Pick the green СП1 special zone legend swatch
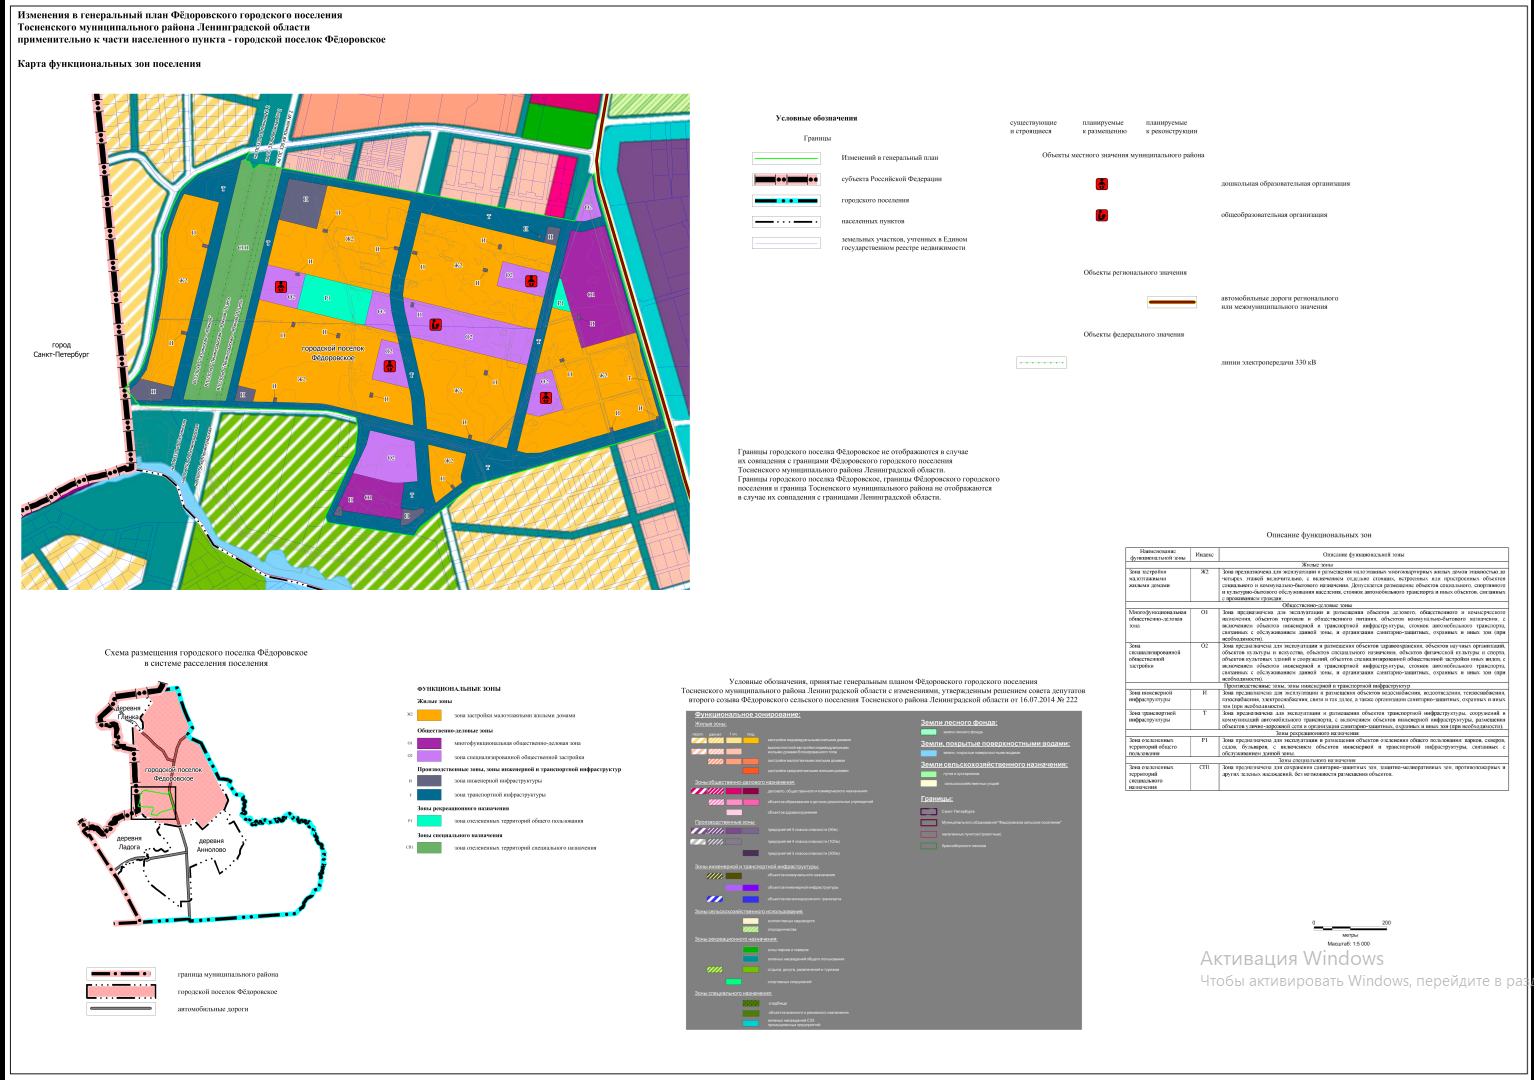This screenshot has height=1080, width=1534. click(429, 848)
